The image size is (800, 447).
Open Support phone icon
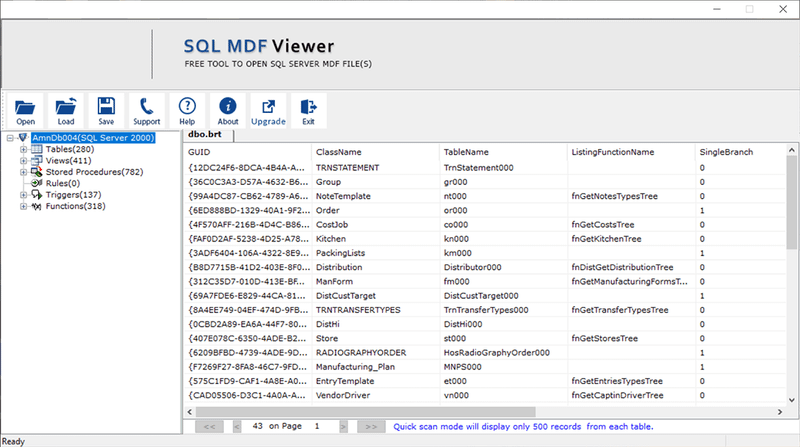146,111
